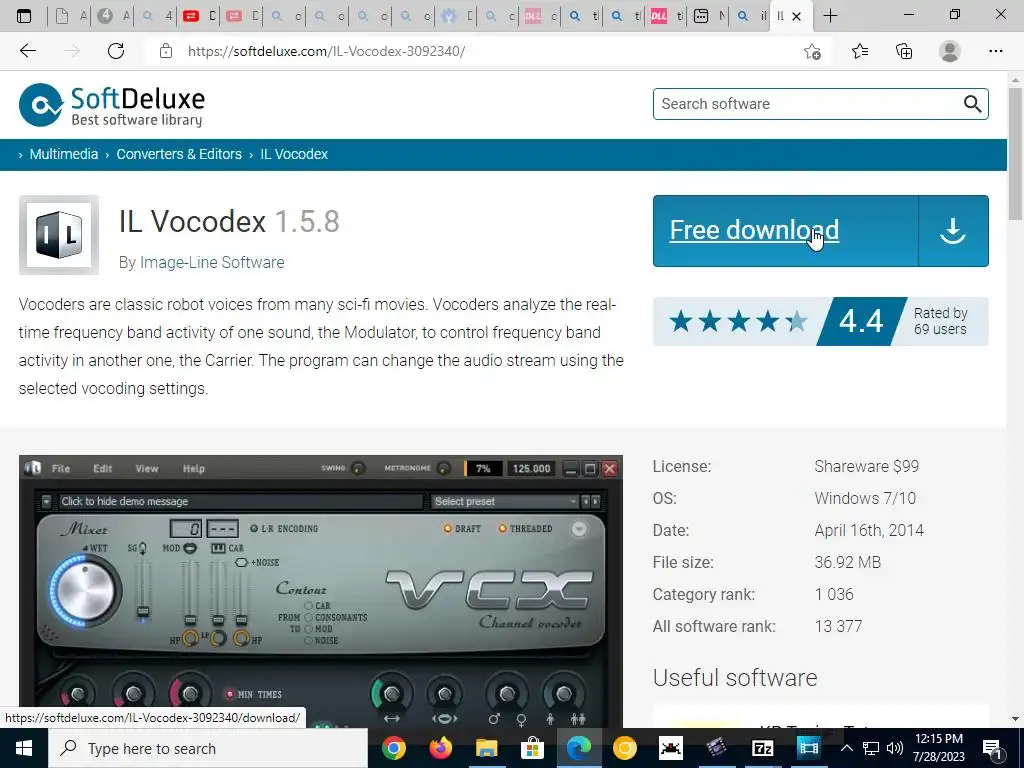This screenshot has height=768, width=1024.
Task: Click the Windows 7/10 OS value
Action: tap(865, 498)
